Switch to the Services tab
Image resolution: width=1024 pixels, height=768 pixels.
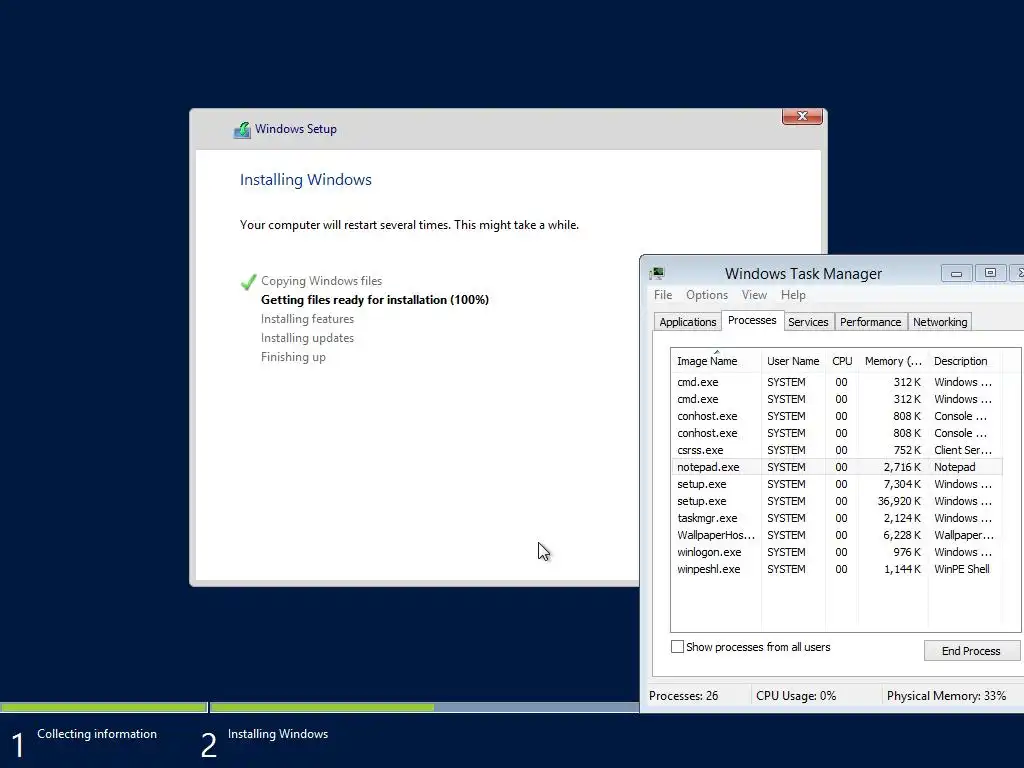point(808,322)
